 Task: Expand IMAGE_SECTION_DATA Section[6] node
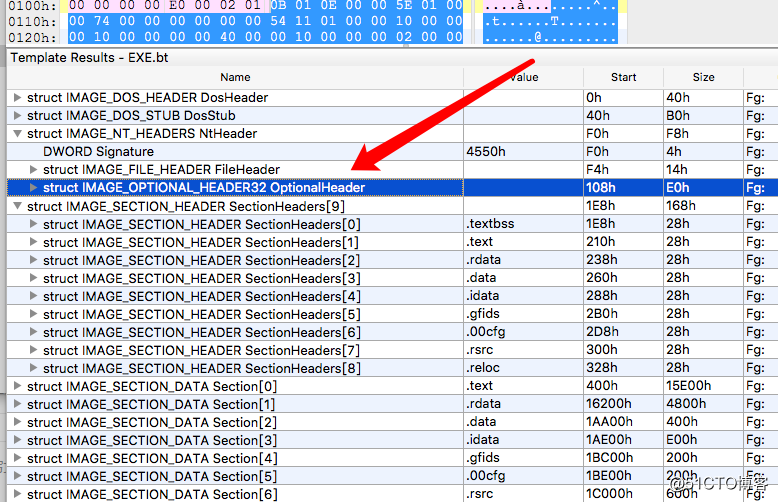tap(17, 494)
